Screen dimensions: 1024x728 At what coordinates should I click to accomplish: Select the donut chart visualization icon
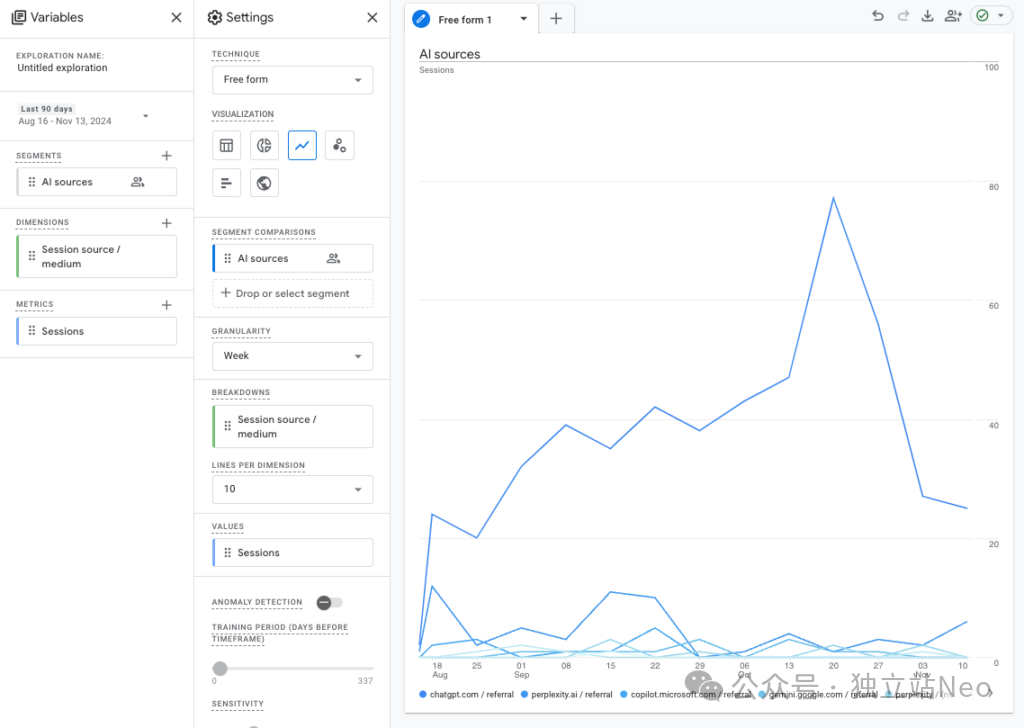click(264, 145)
